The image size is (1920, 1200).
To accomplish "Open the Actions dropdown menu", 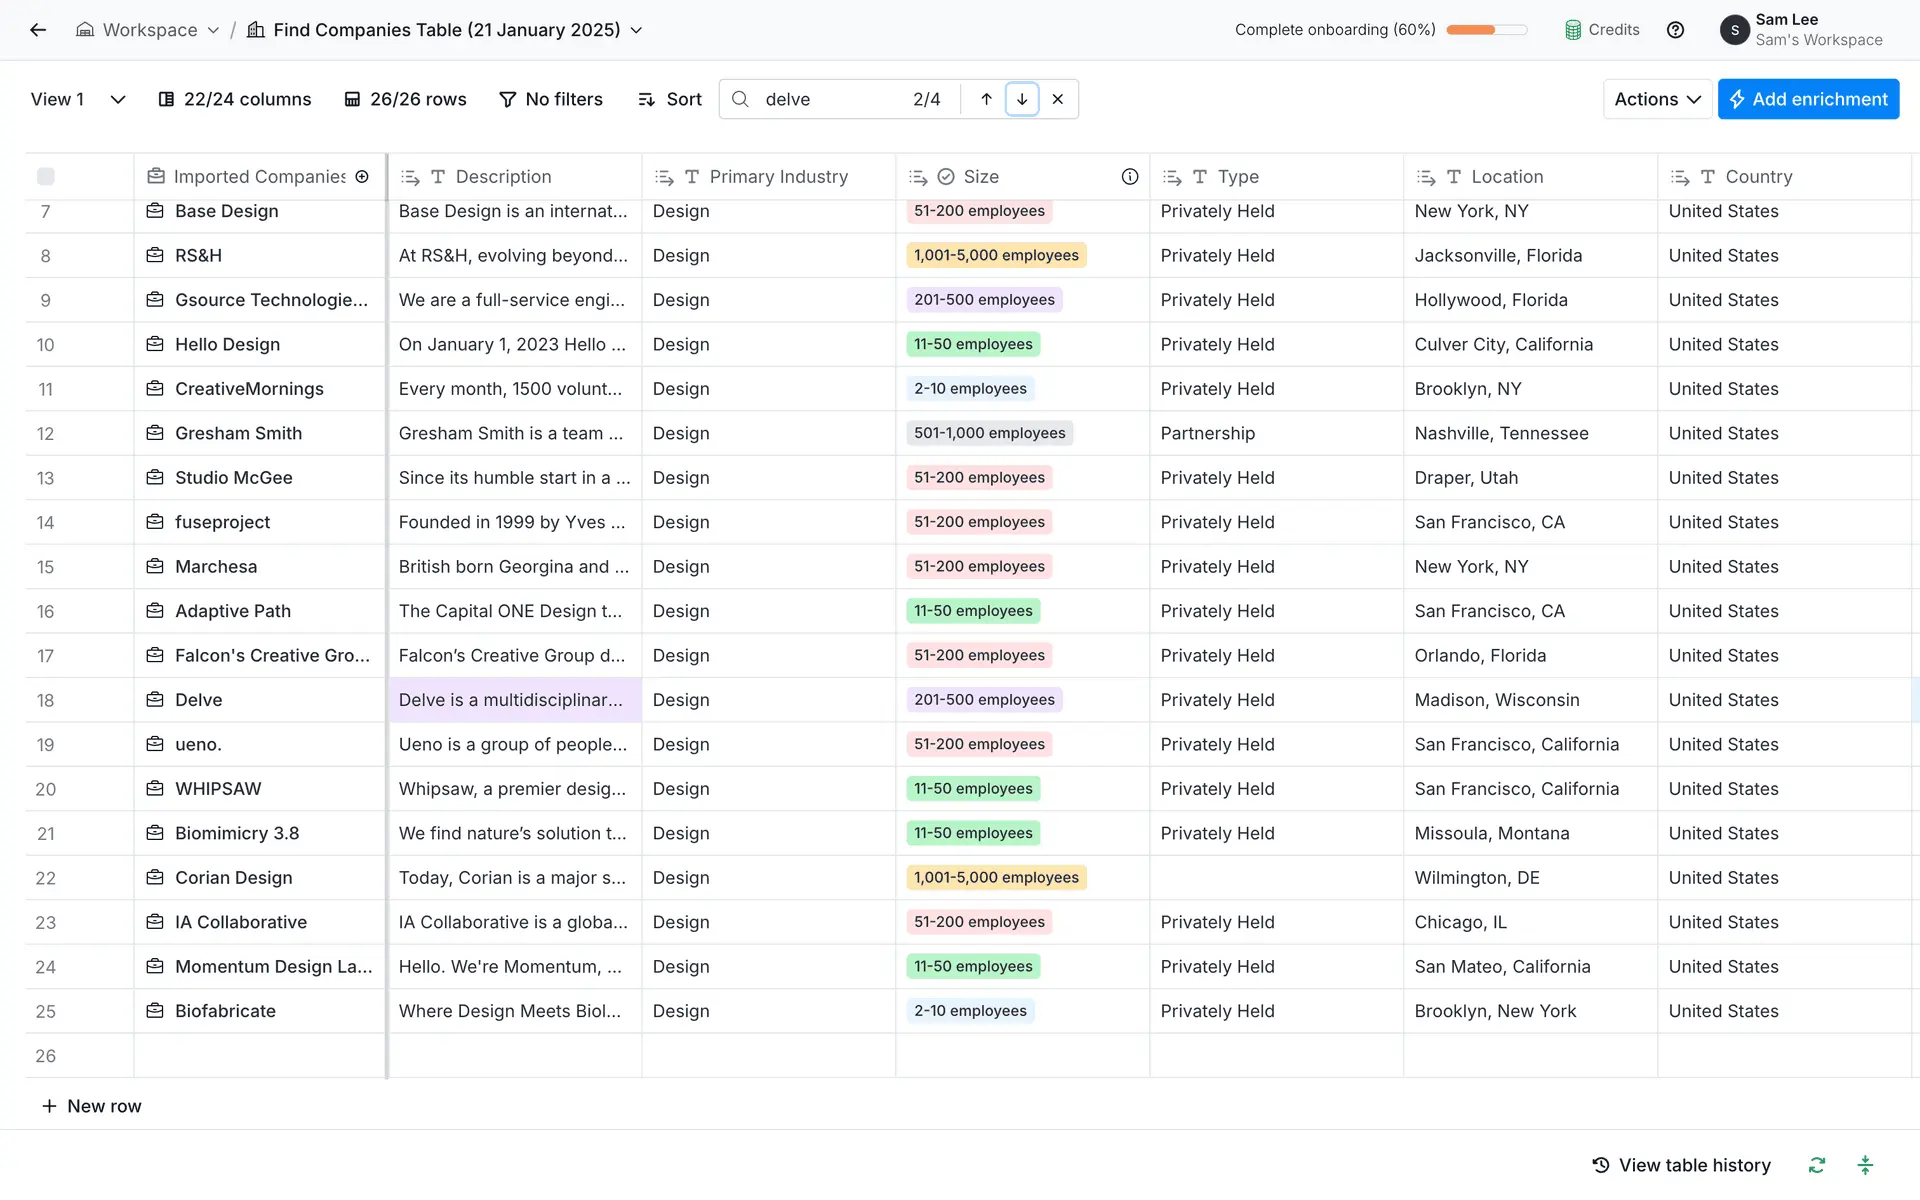I will (x=1657, y=99).
